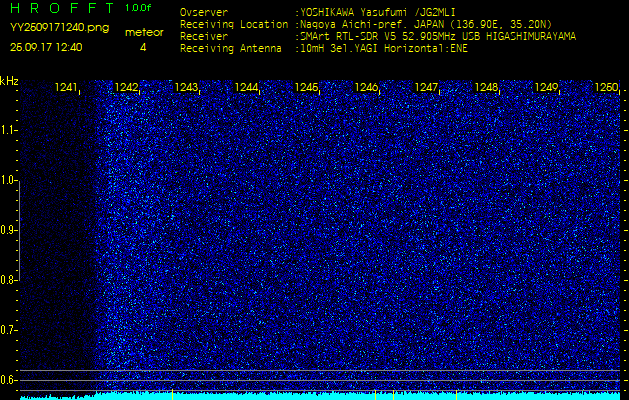Click the 1249 time axis label

[546, 87]
